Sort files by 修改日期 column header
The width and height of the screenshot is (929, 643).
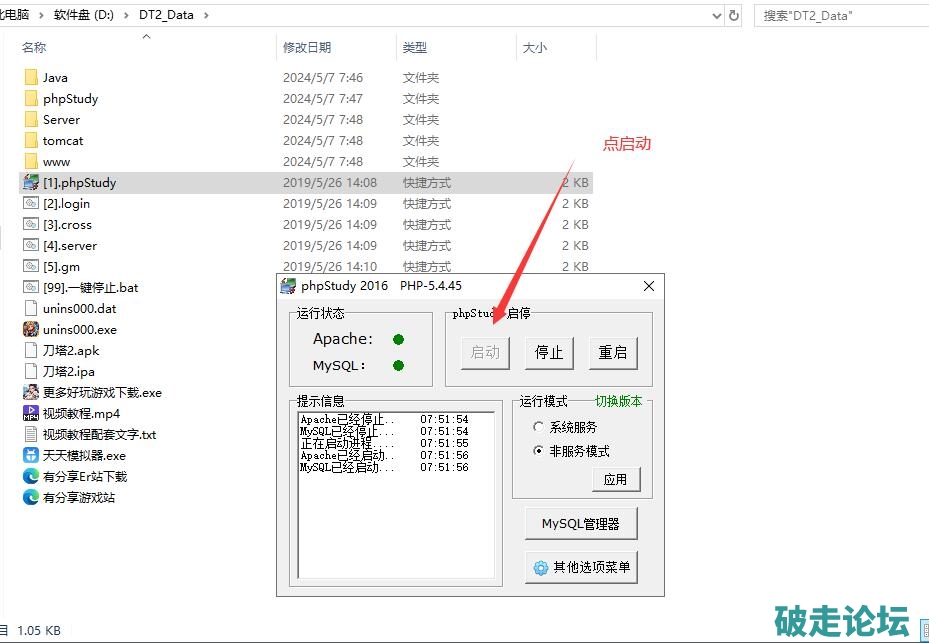tap(307, 47)
